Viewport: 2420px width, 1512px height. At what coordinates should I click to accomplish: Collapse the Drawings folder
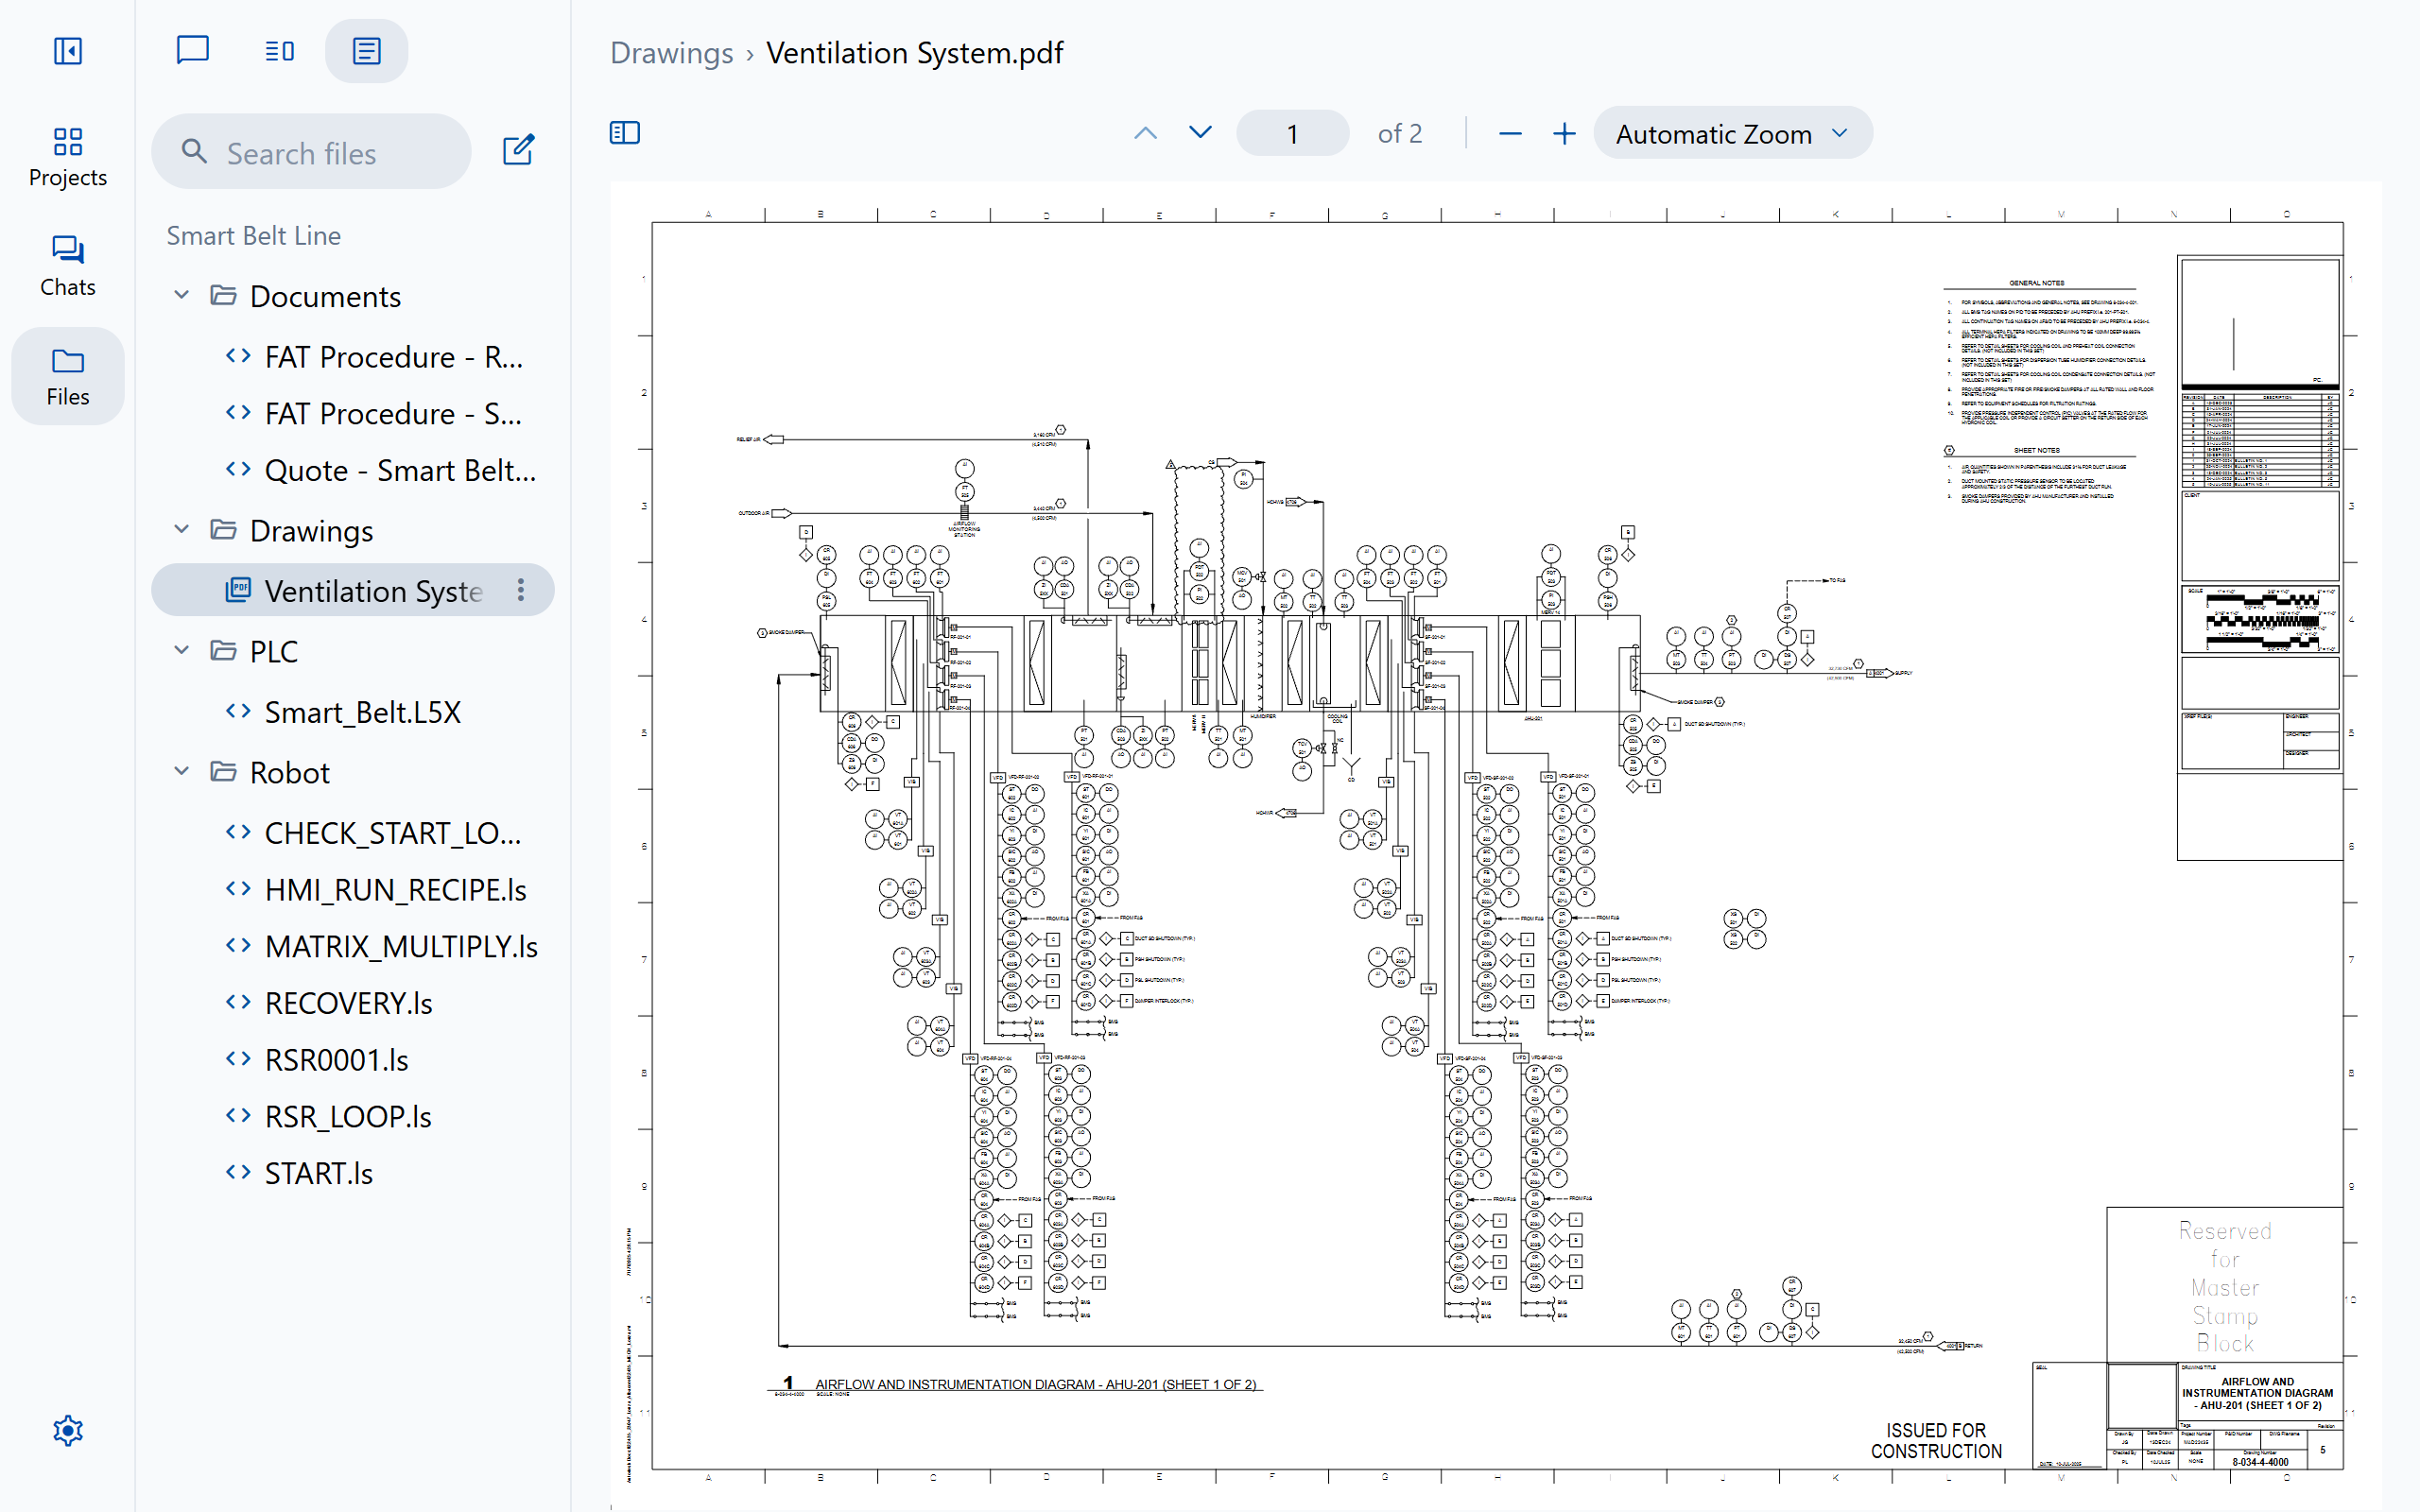[181, 530]
